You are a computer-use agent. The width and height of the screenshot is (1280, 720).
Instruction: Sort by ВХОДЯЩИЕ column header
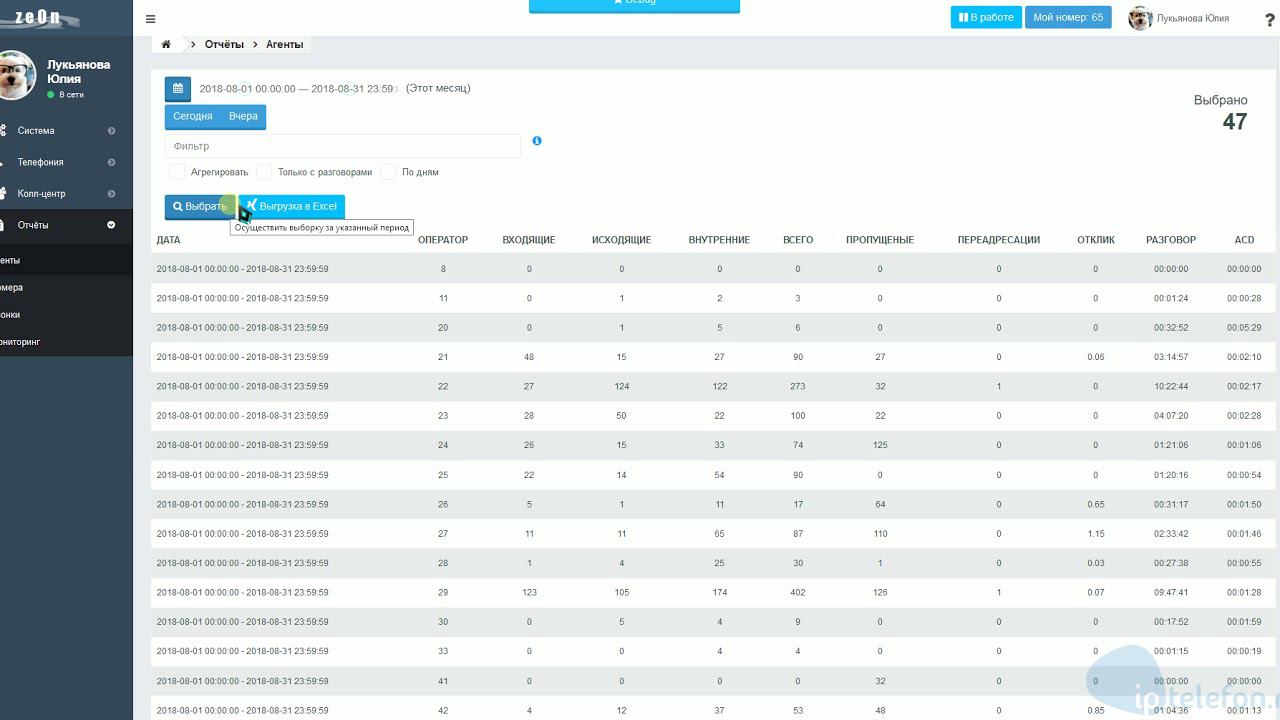pos(529,240)
